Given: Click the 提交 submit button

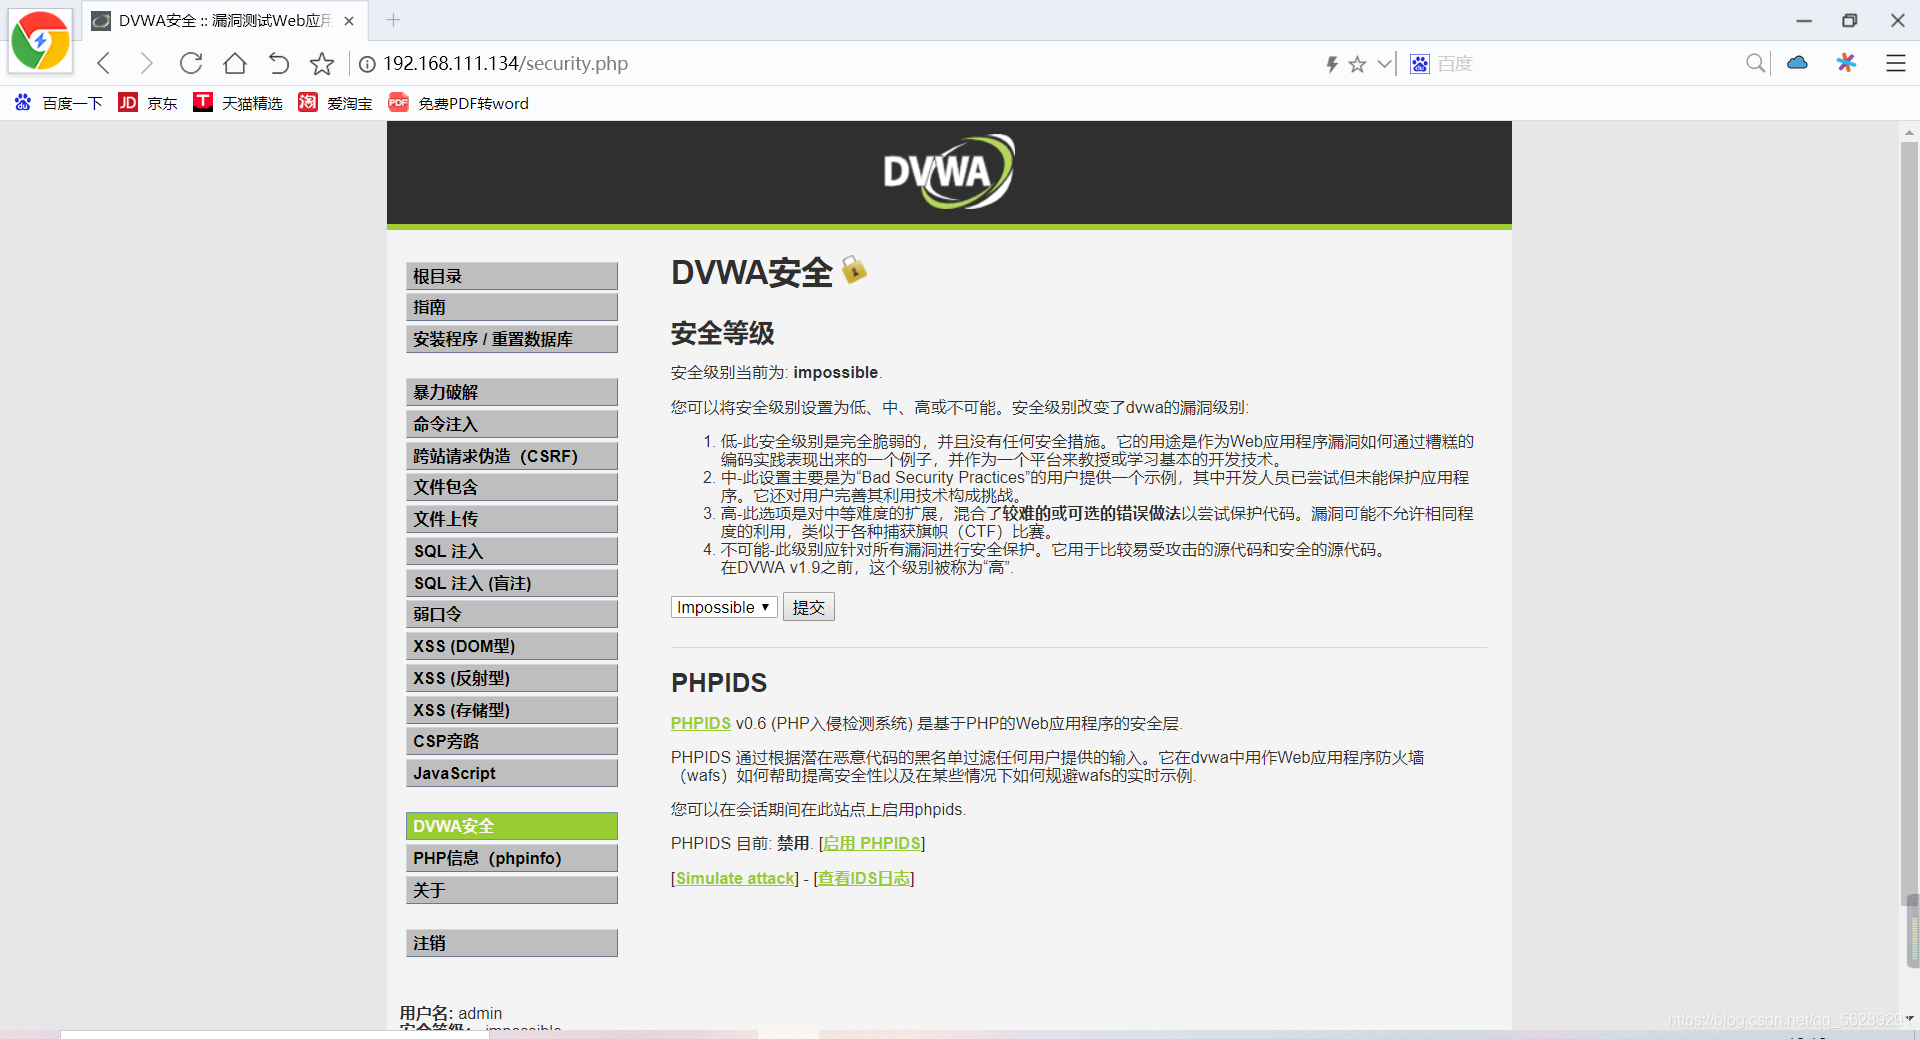Looking at the screenshot, I should [x=809, y=607].
